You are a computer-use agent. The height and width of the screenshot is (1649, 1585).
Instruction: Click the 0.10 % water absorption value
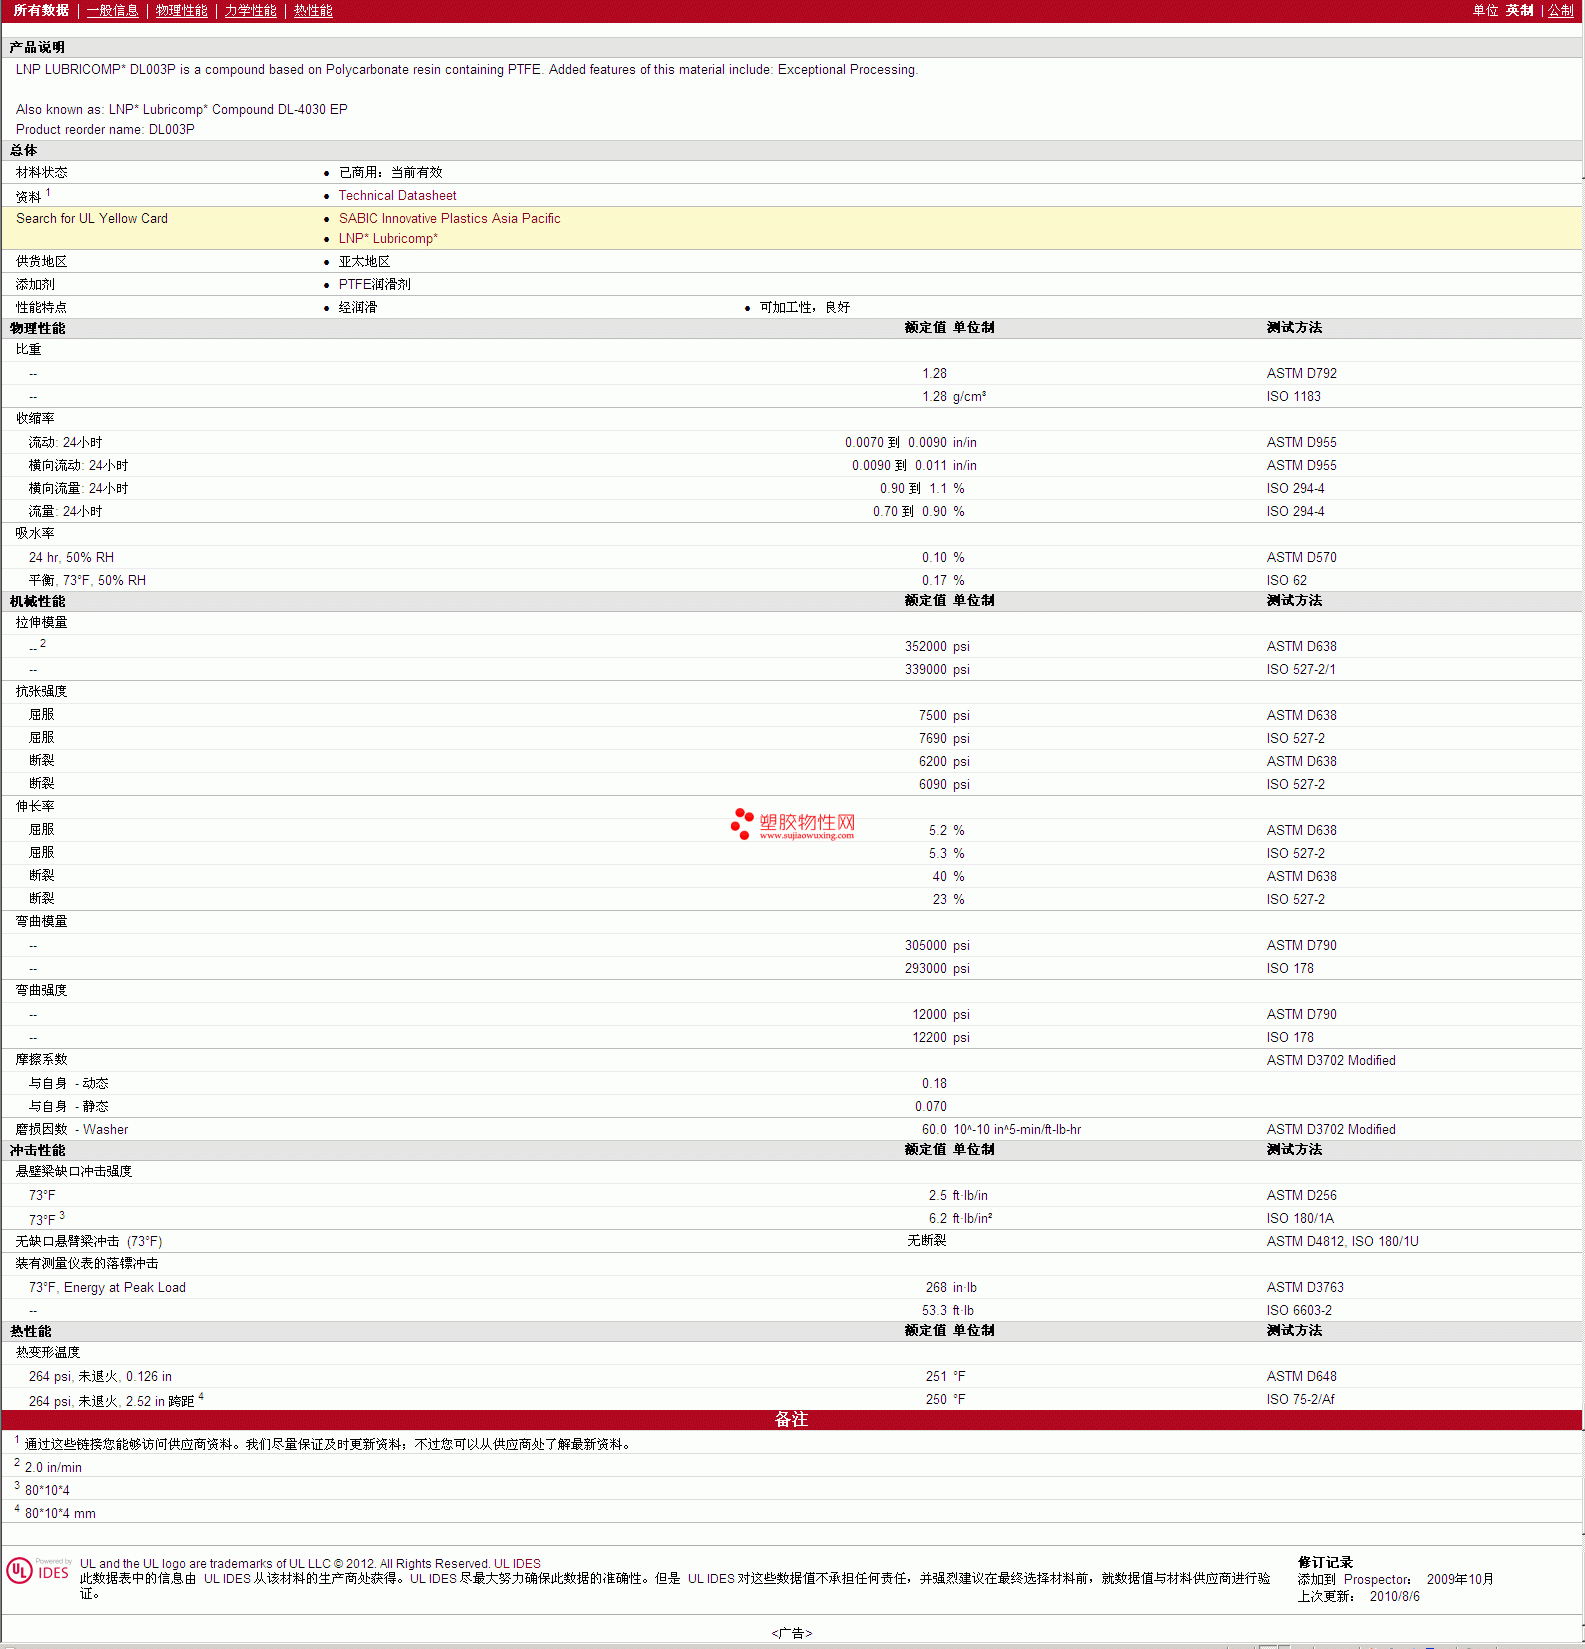click(943, 558)
